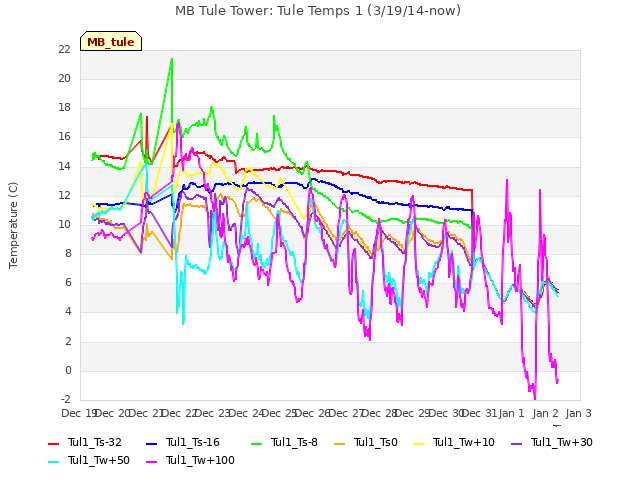Click the 22 y-axis tick label

pyautogui.click(x=64, y=49)
